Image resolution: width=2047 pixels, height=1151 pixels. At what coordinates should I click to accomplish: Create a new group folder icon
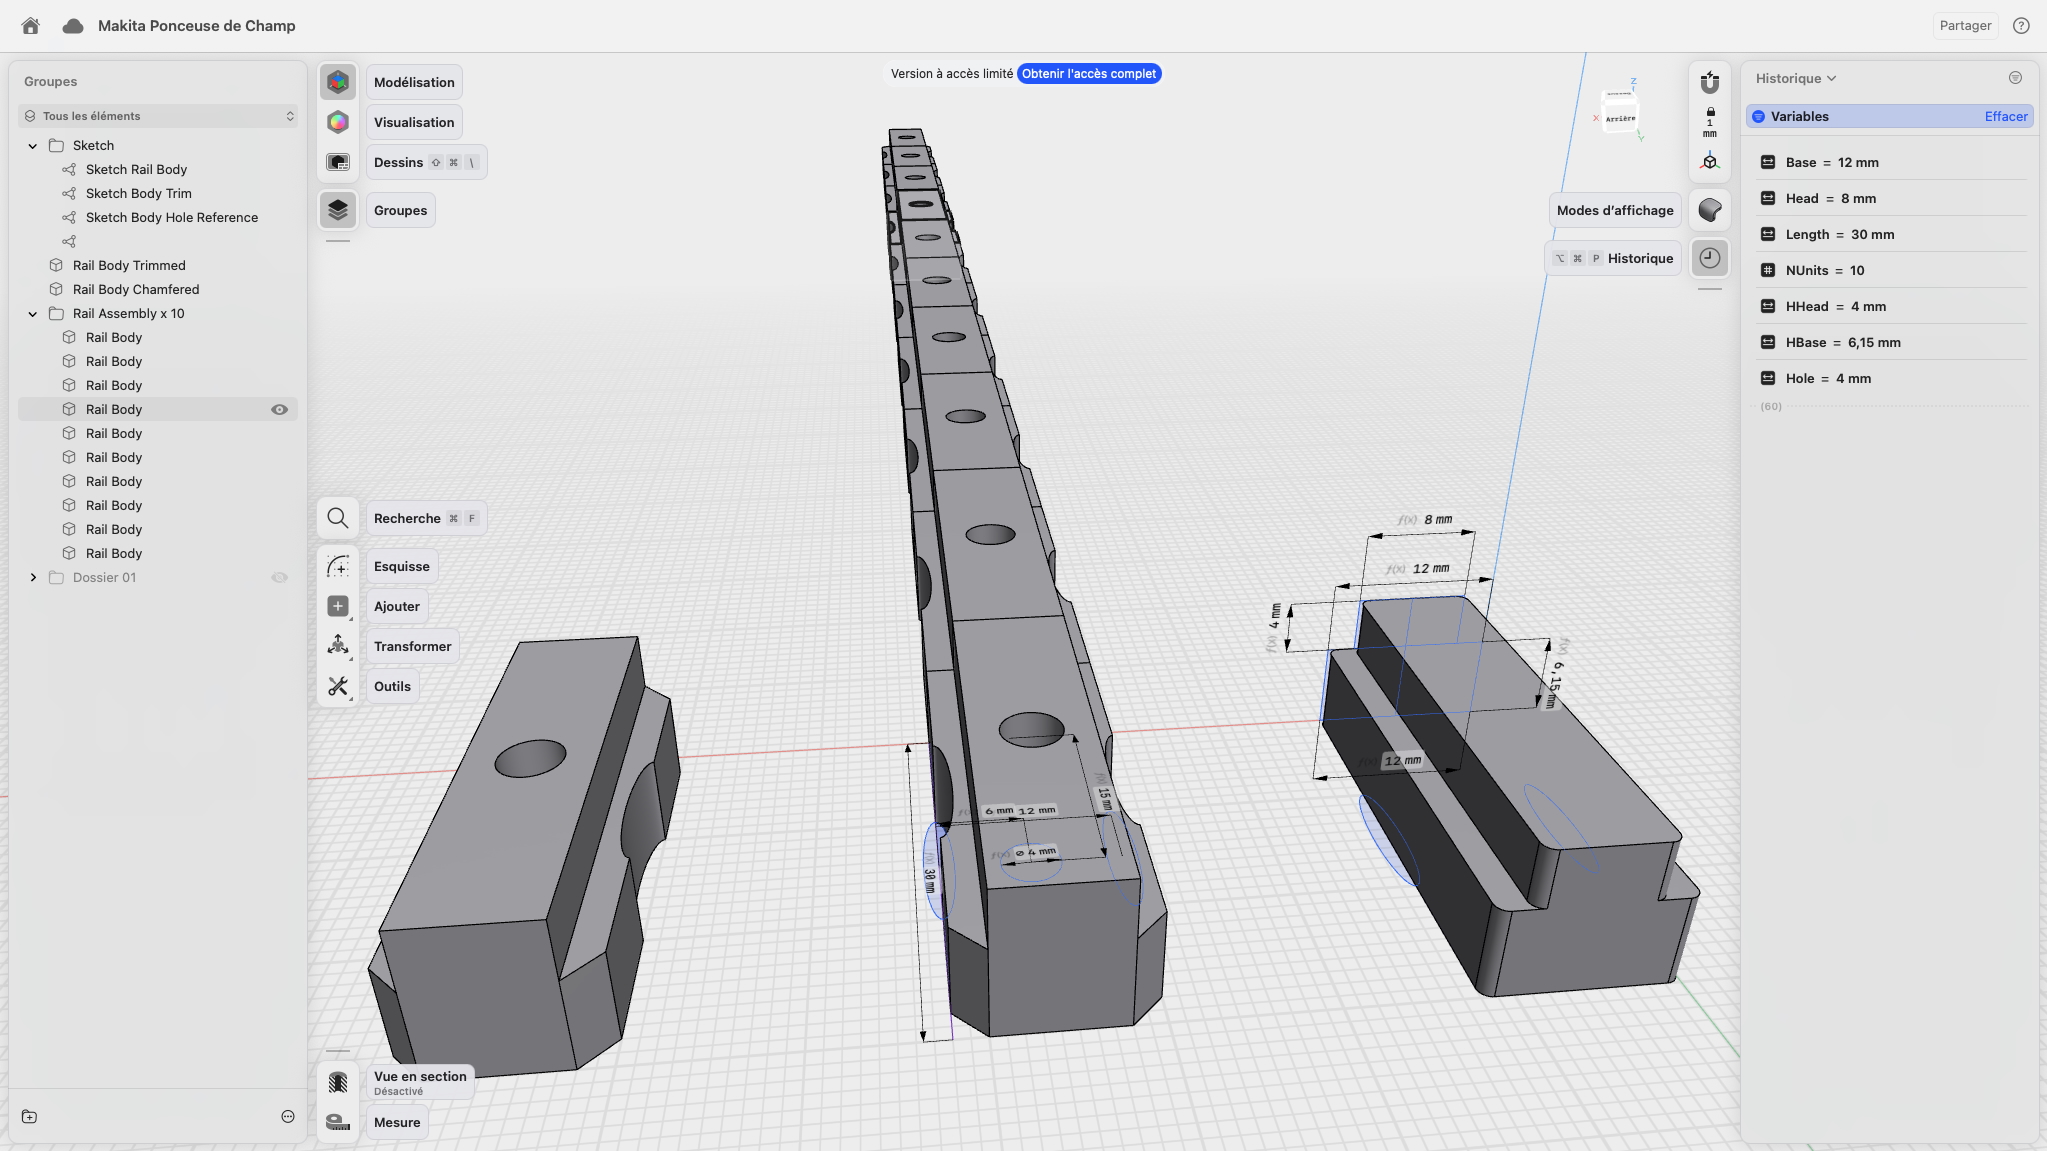(x=29, y=1117)
